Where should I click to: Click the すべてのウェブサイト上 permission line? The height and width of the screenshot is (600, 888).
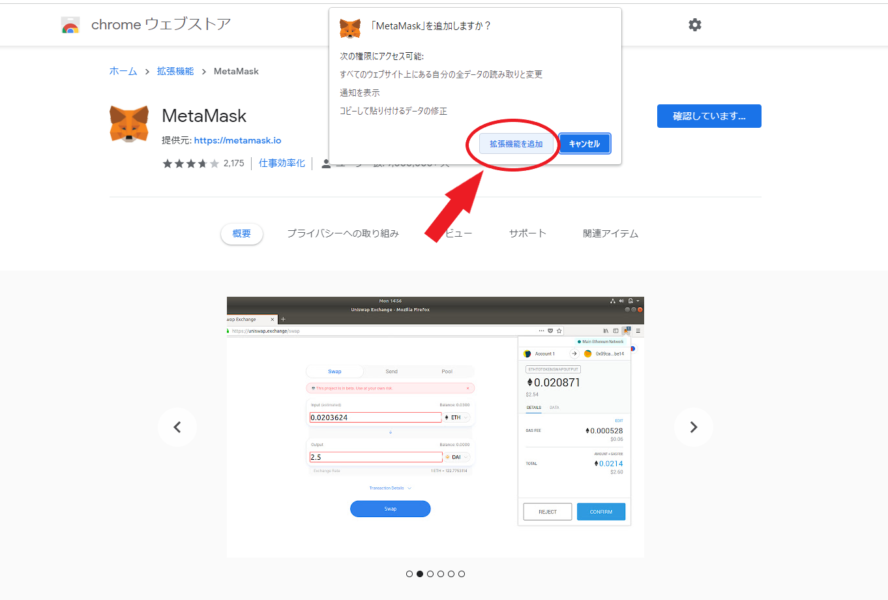[441, 74]
